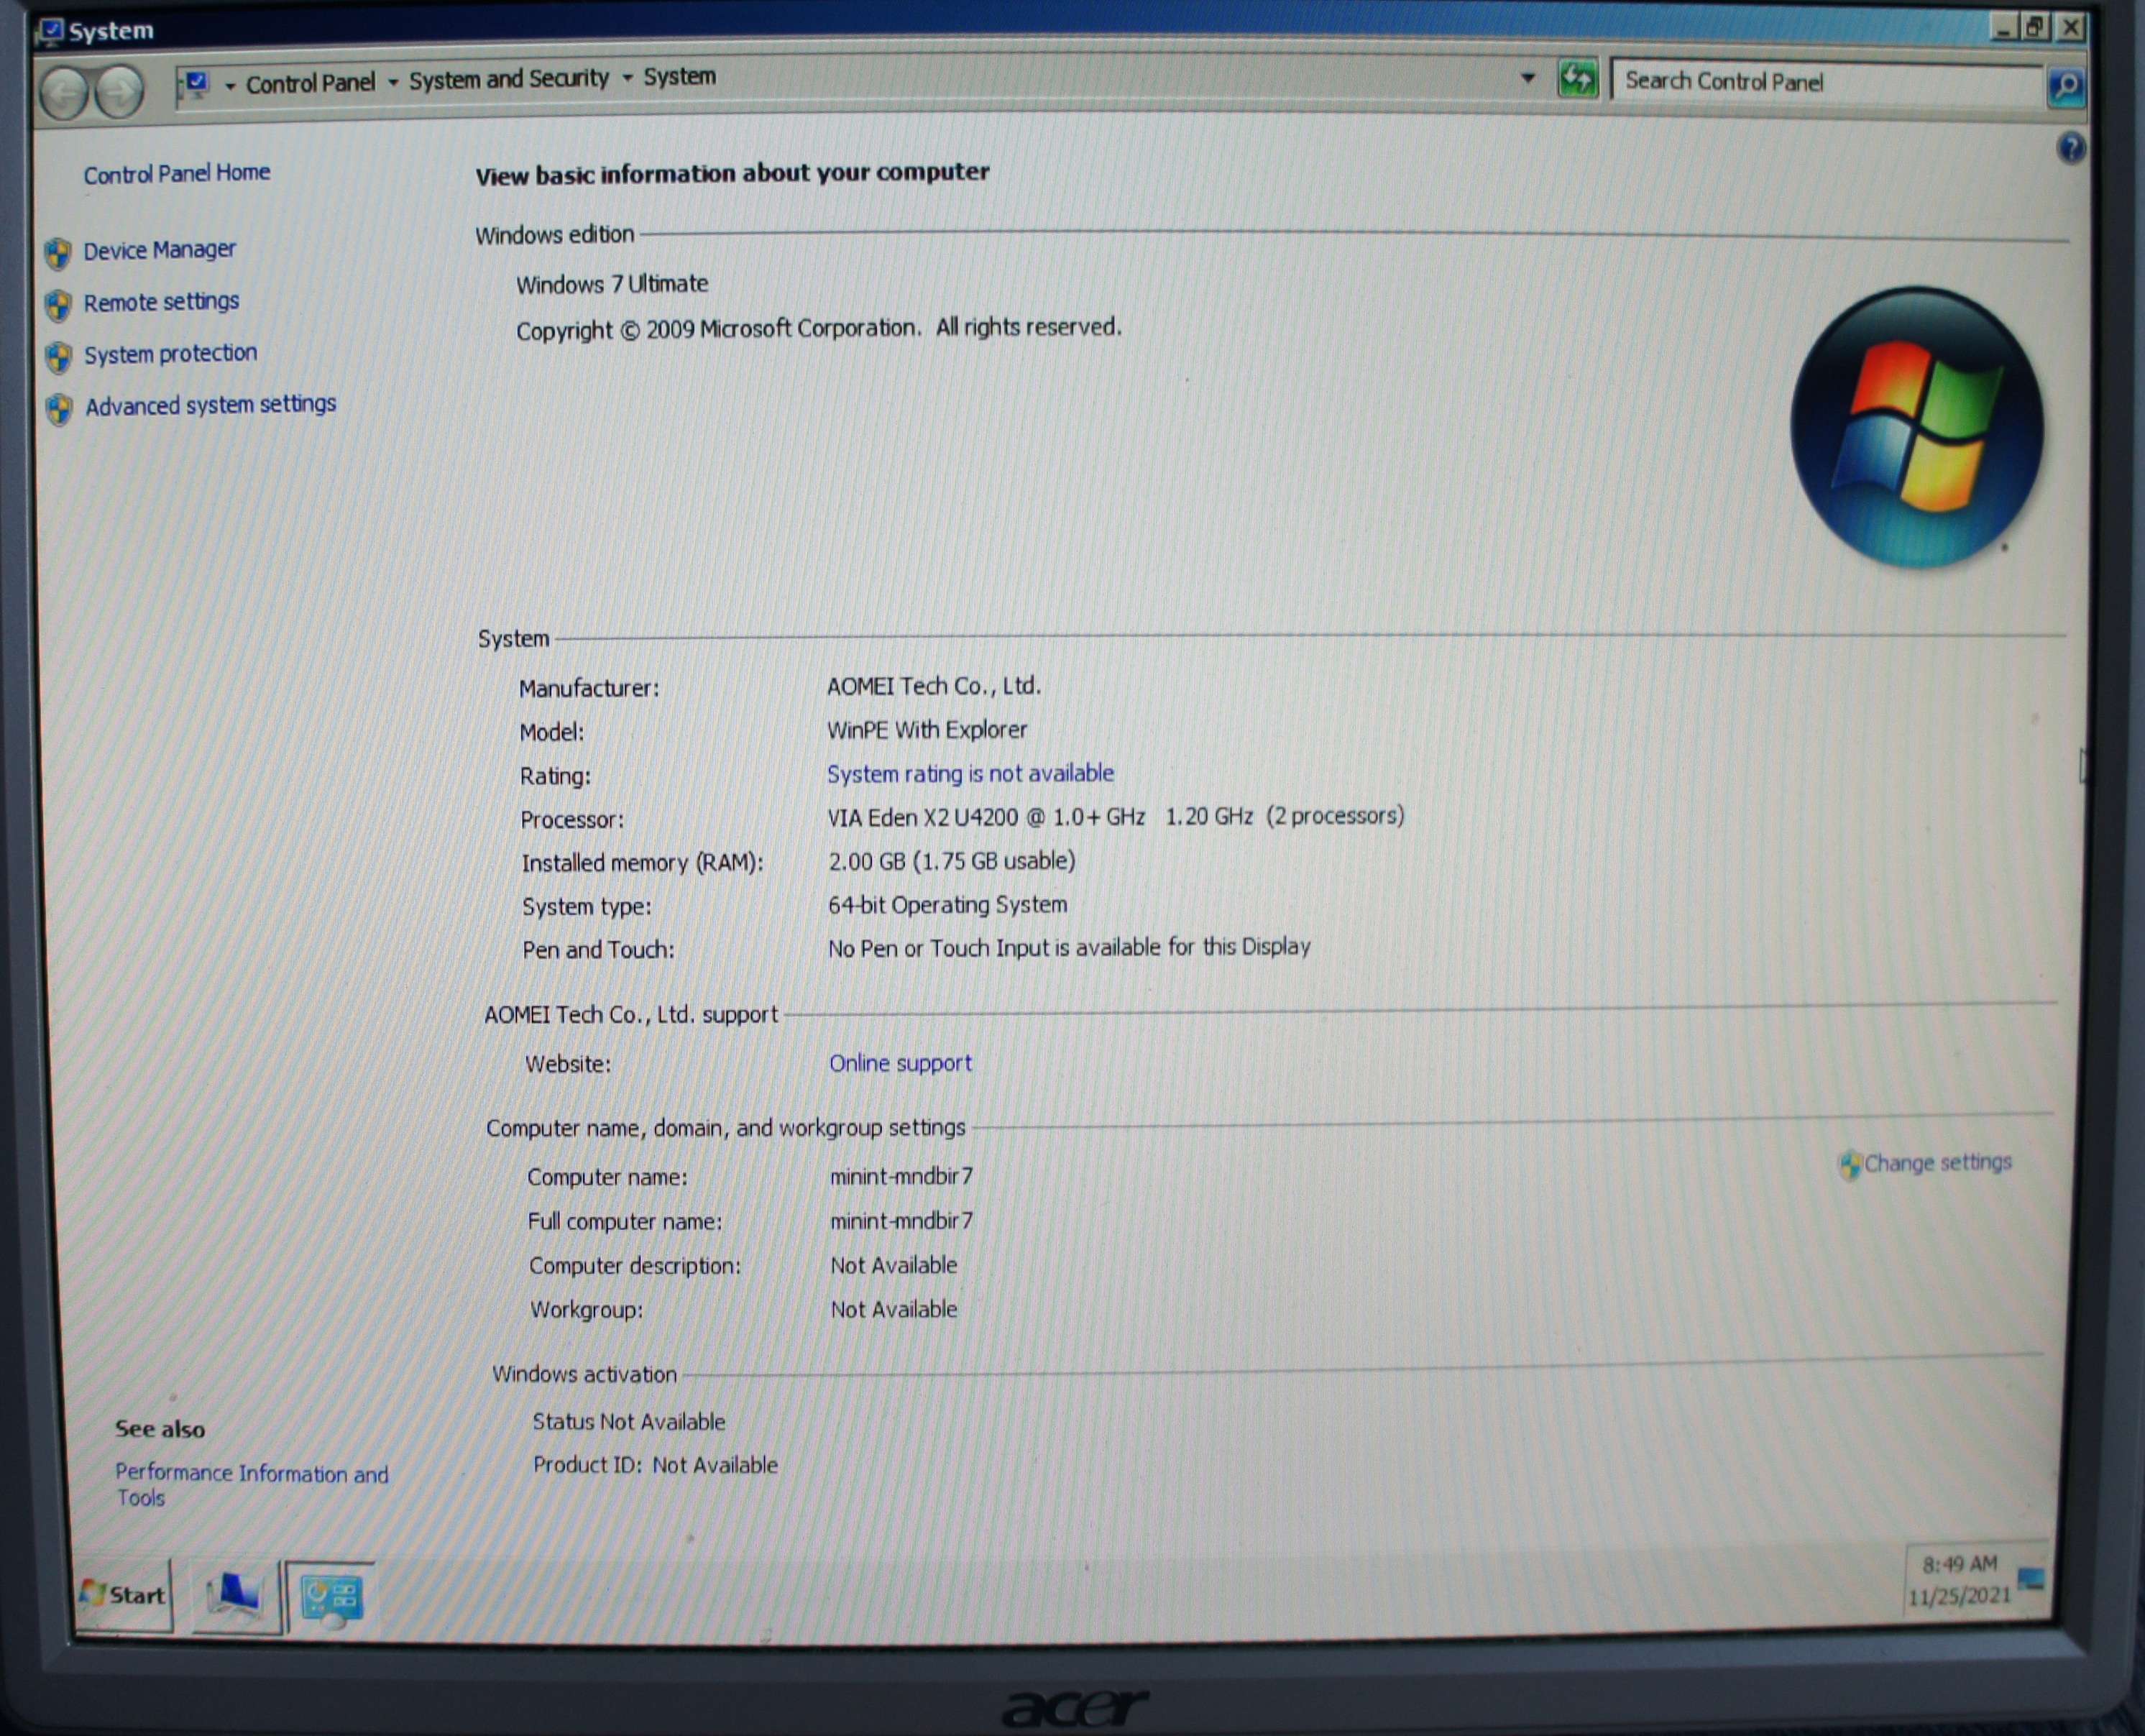The image size is (2145, 1736).
Task: Click the WinPE With Explorer model value
Action: point(926,730)
